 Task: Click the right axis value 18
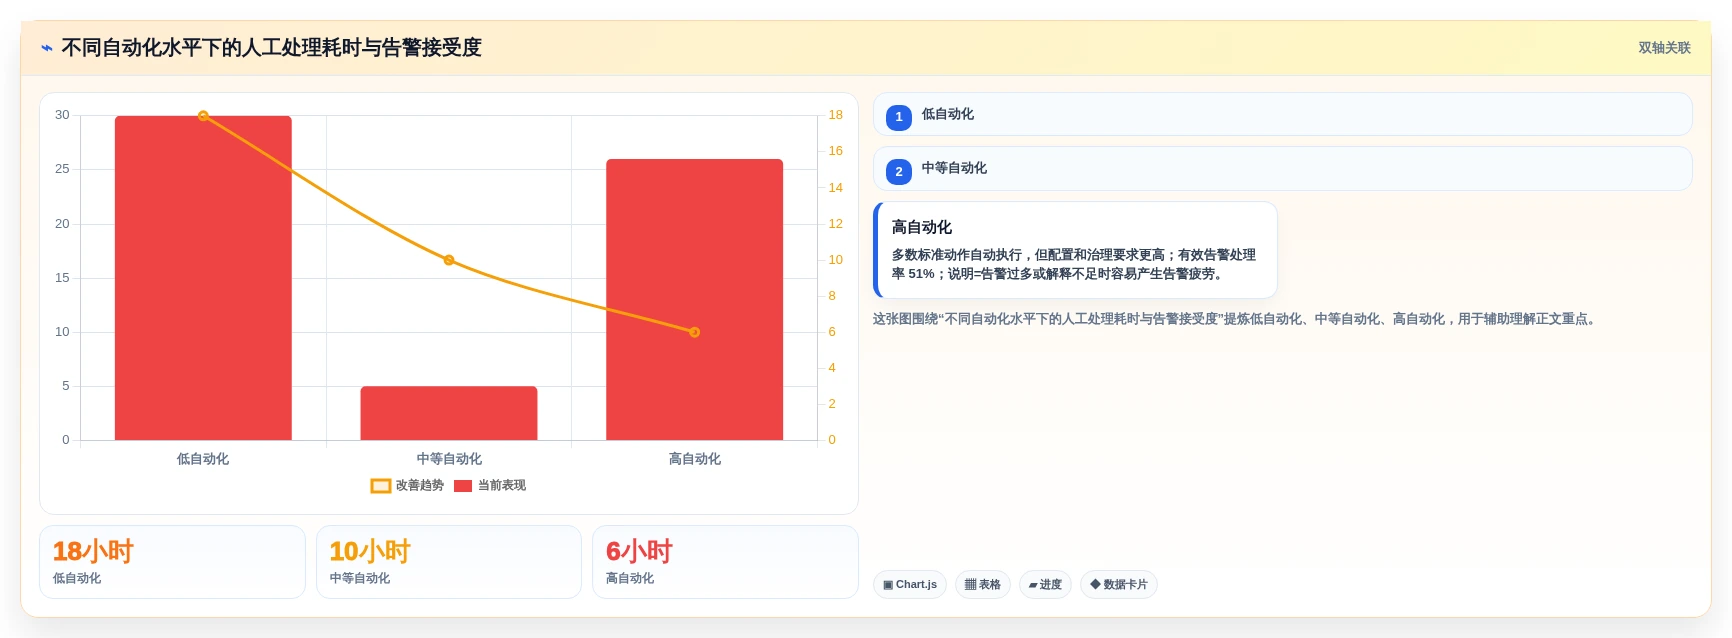tap(835, 115)
